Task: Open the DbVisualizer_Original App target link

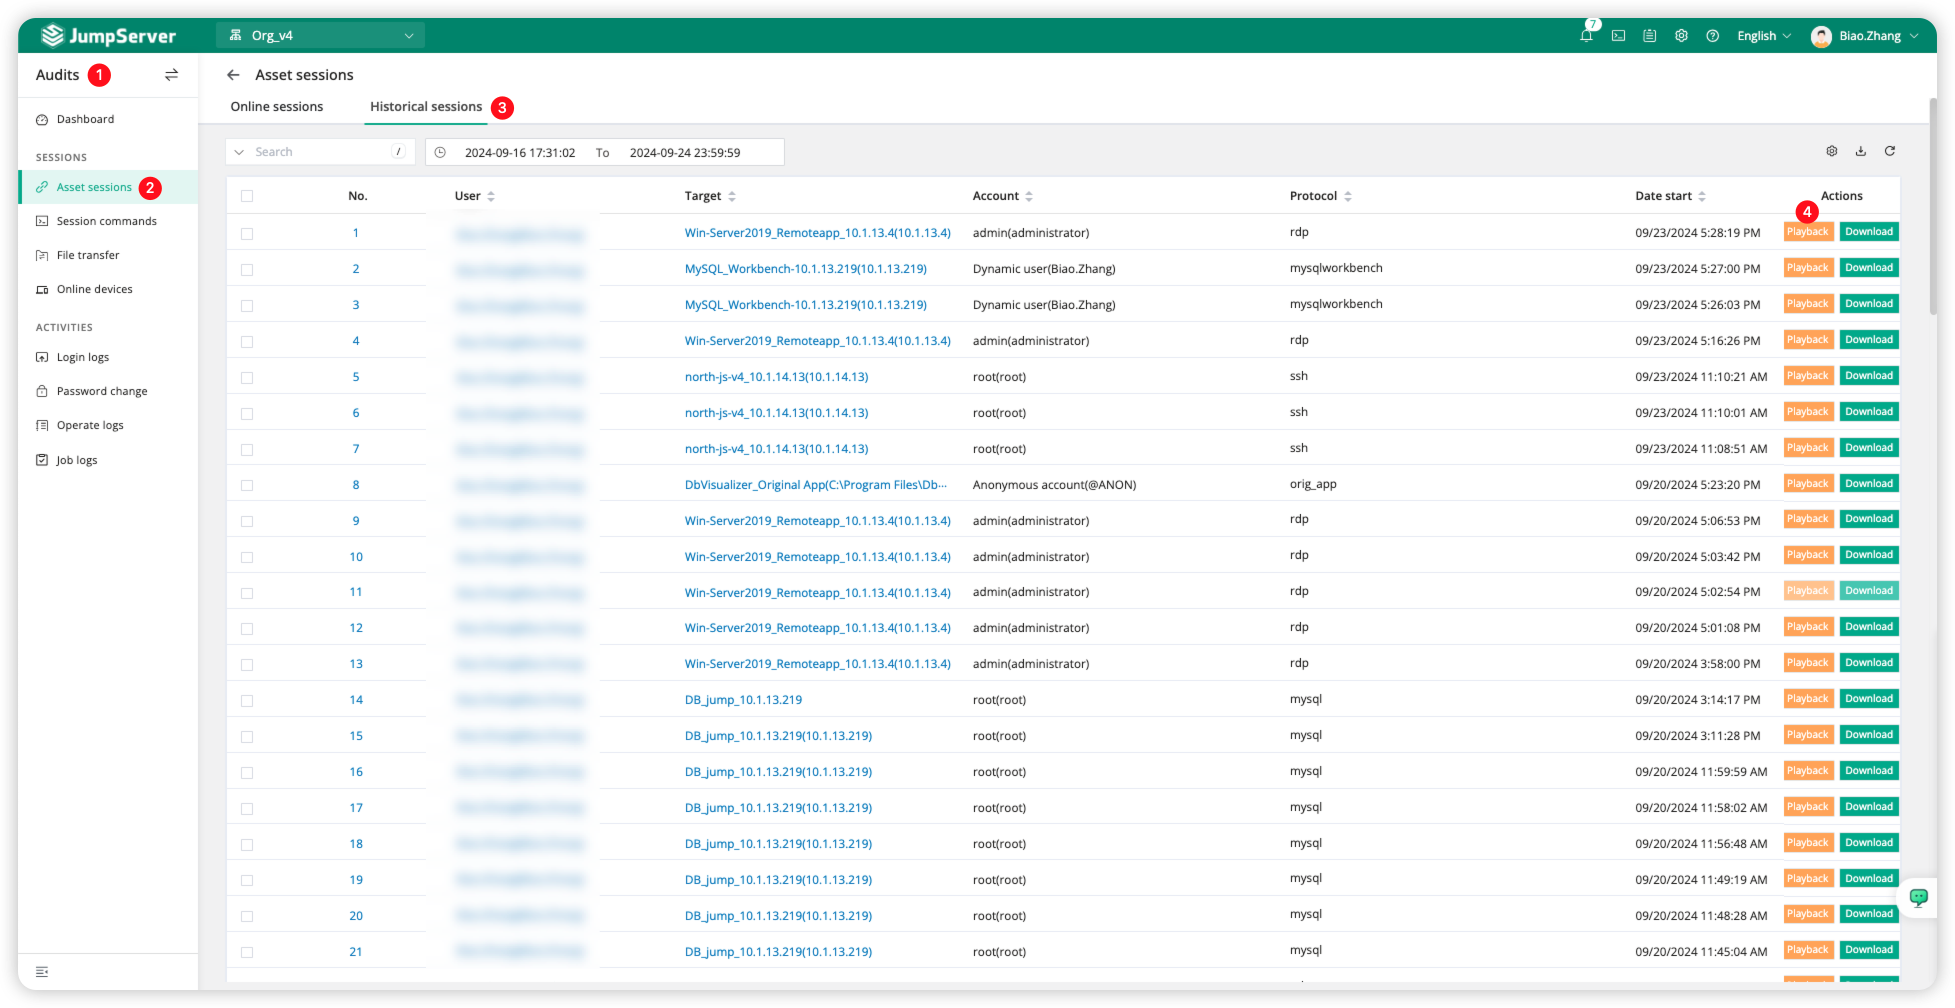Action: tap(815, 485)
